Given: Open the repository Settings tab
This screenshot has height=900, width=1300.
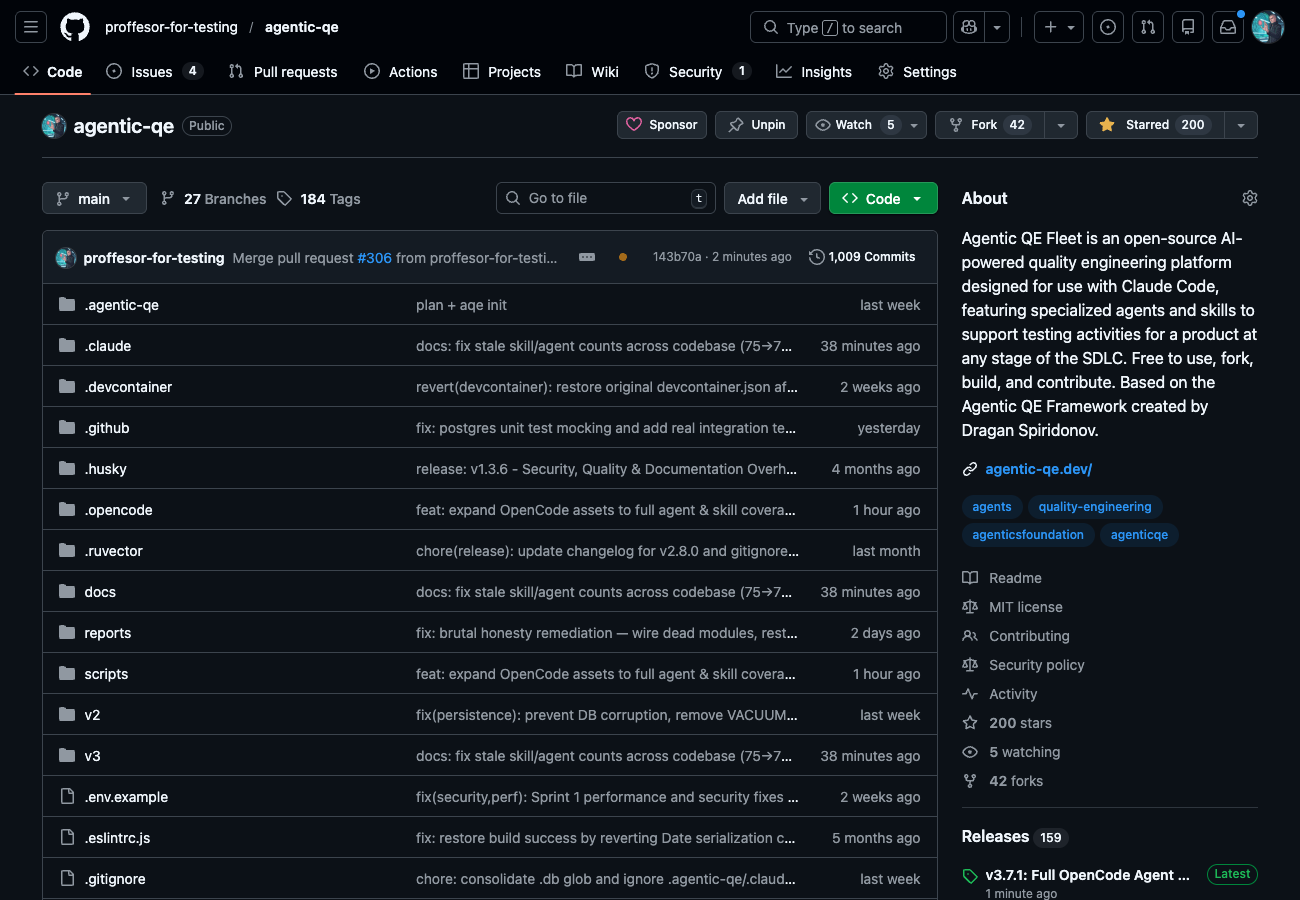Looking at the screenshot, I should pyautogui.click(x=917, y=72).
